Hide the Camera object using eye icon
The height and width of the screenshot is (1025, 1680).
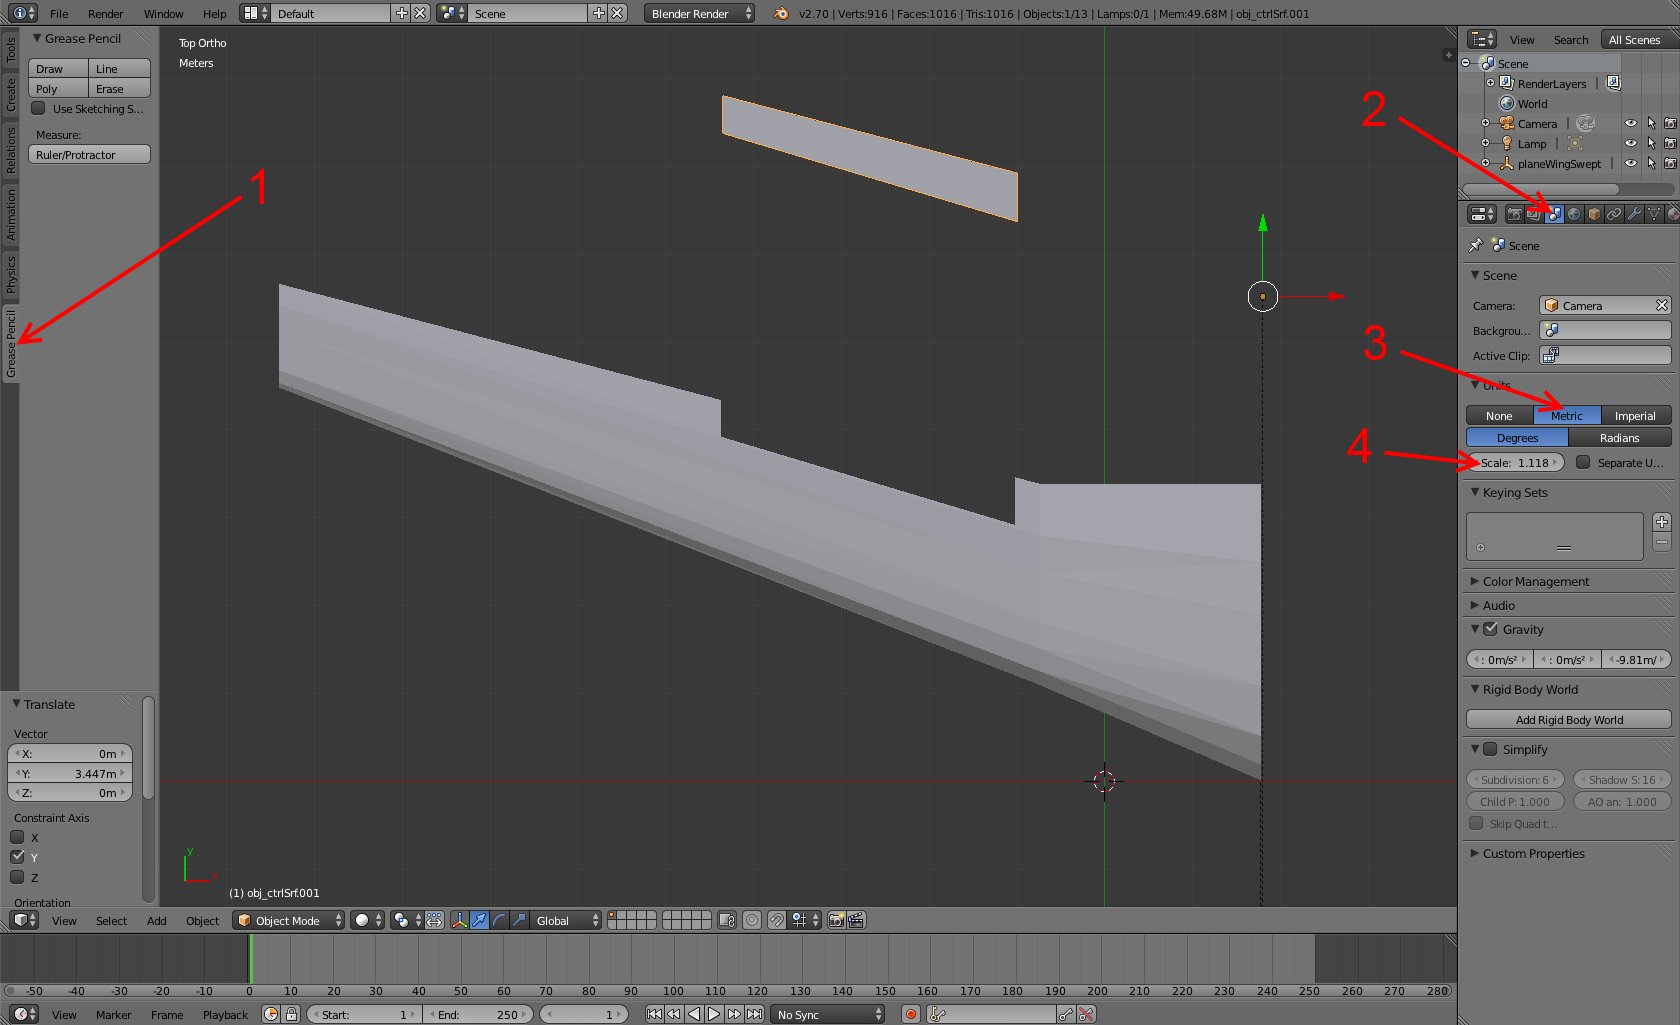point(1630,124)
